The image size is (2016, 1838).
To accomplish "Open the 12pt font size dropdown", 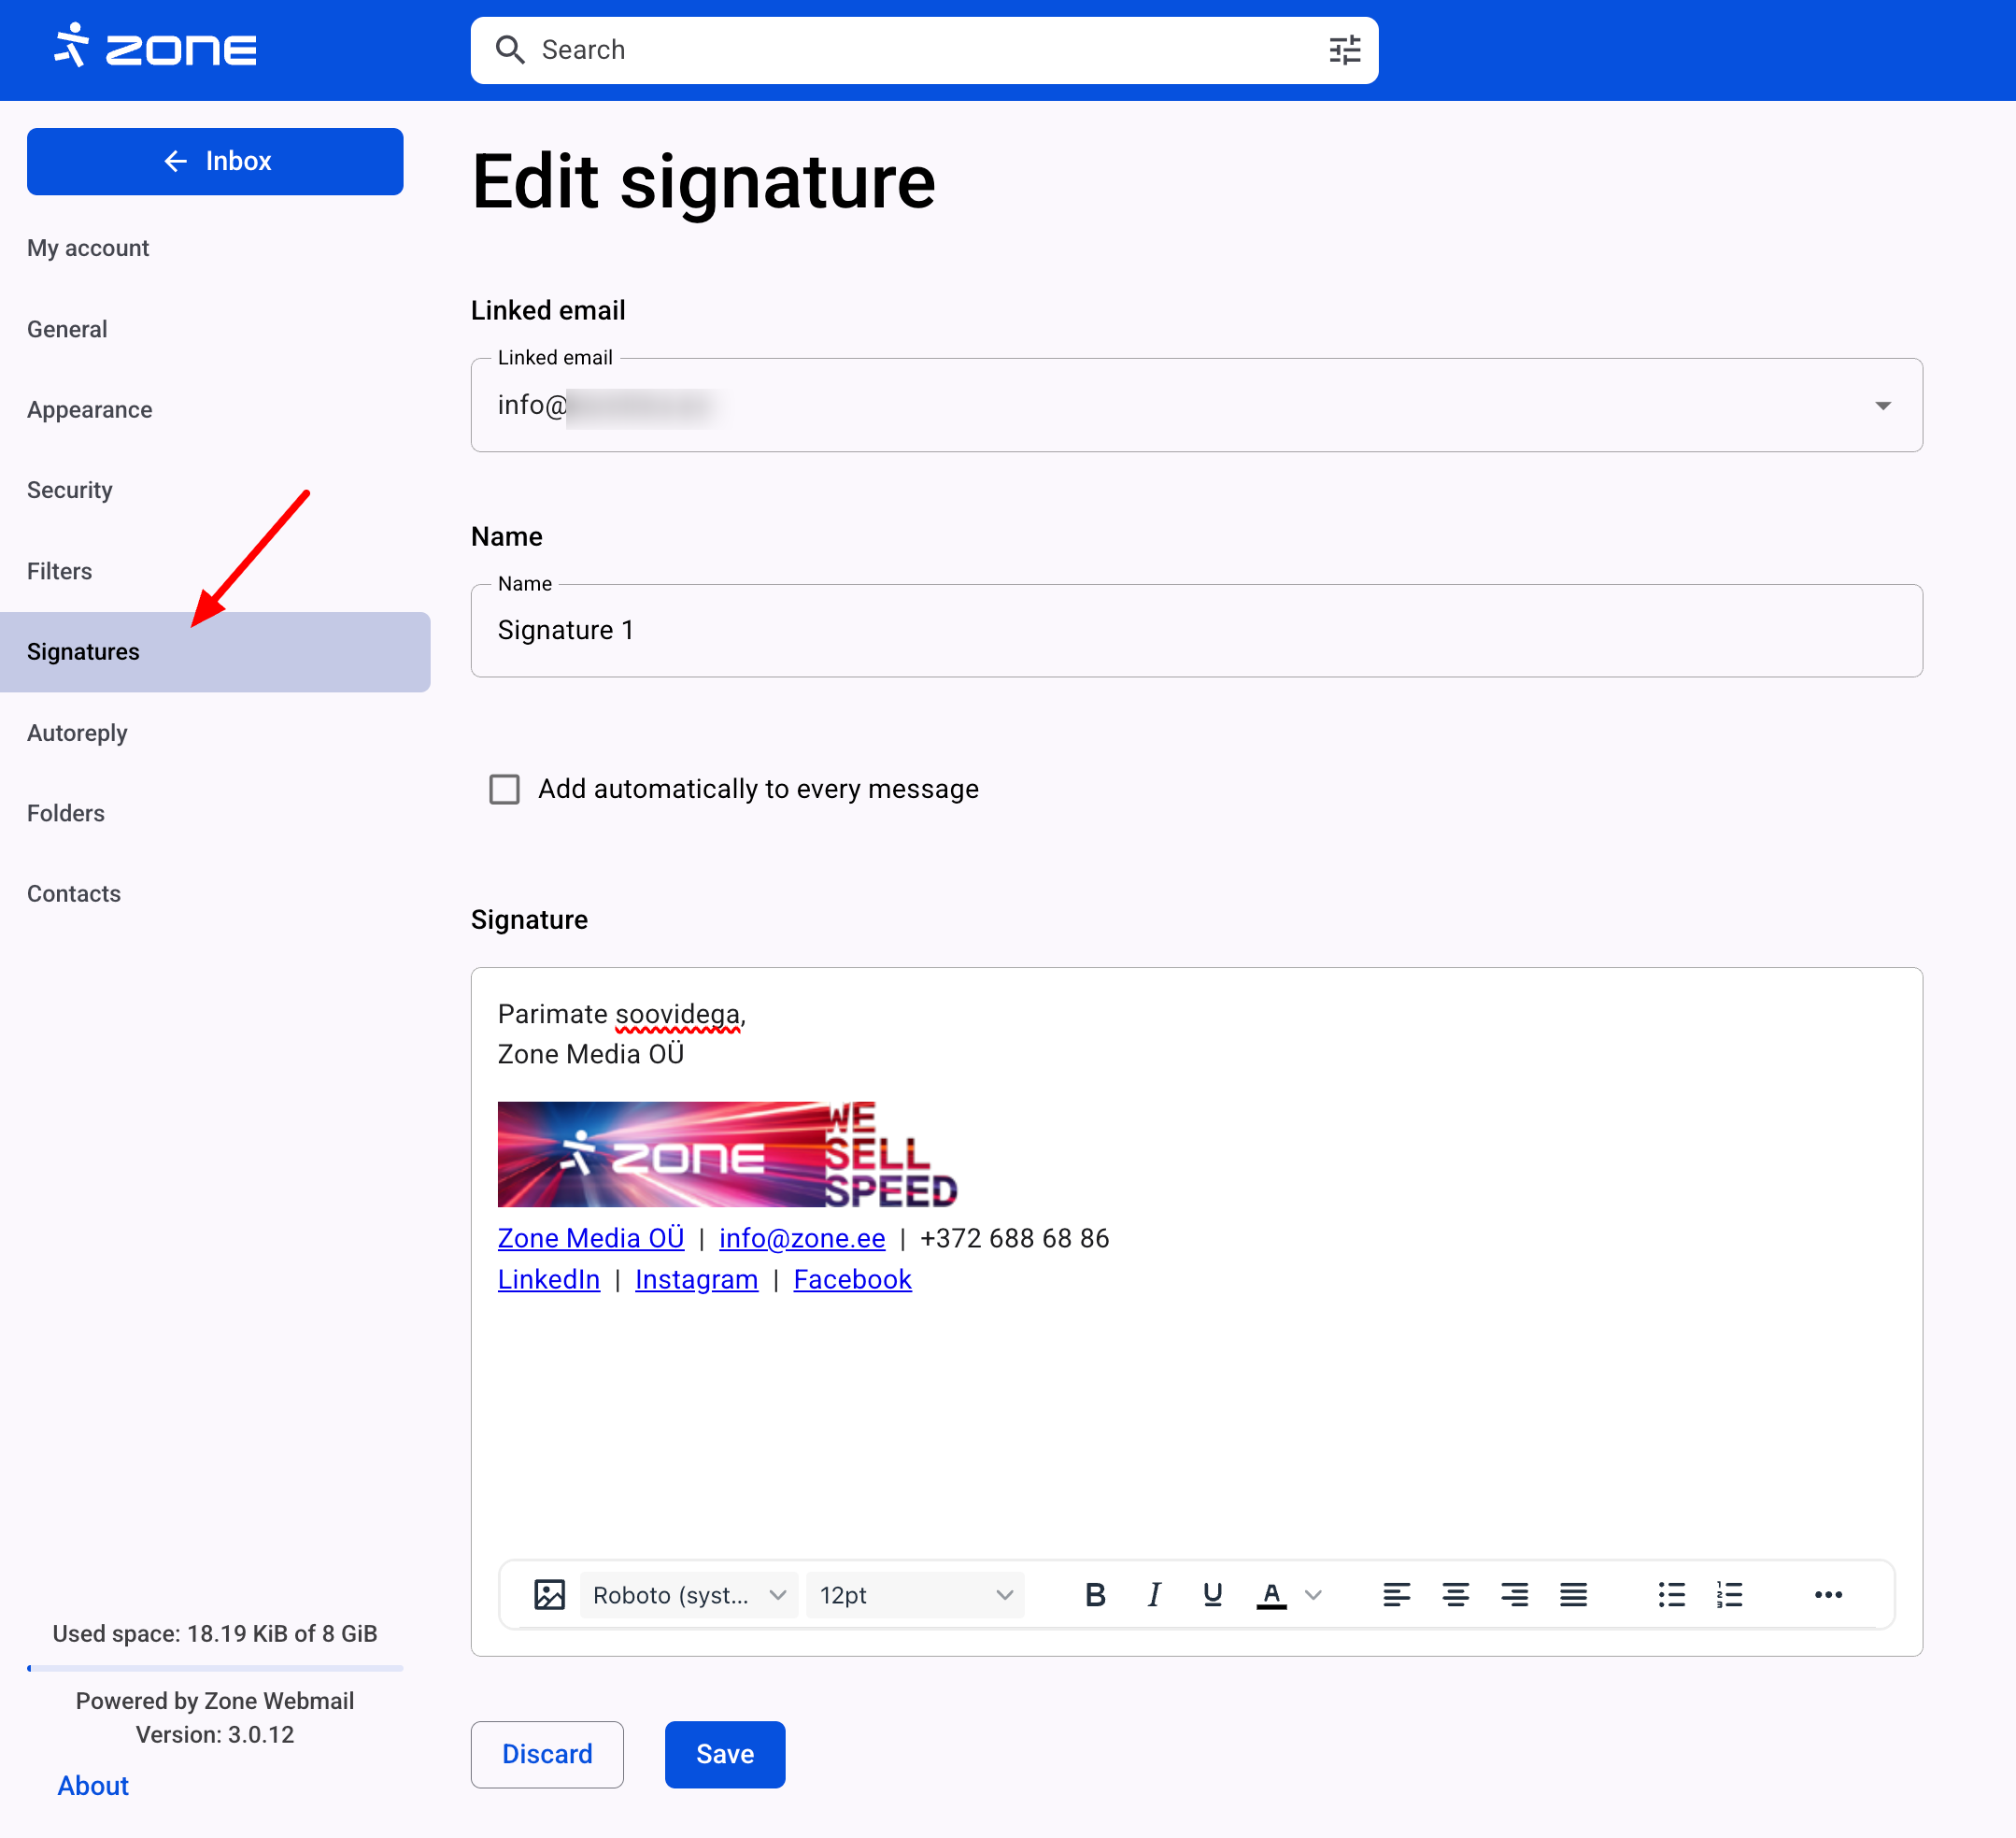I will click(915, 1594).
